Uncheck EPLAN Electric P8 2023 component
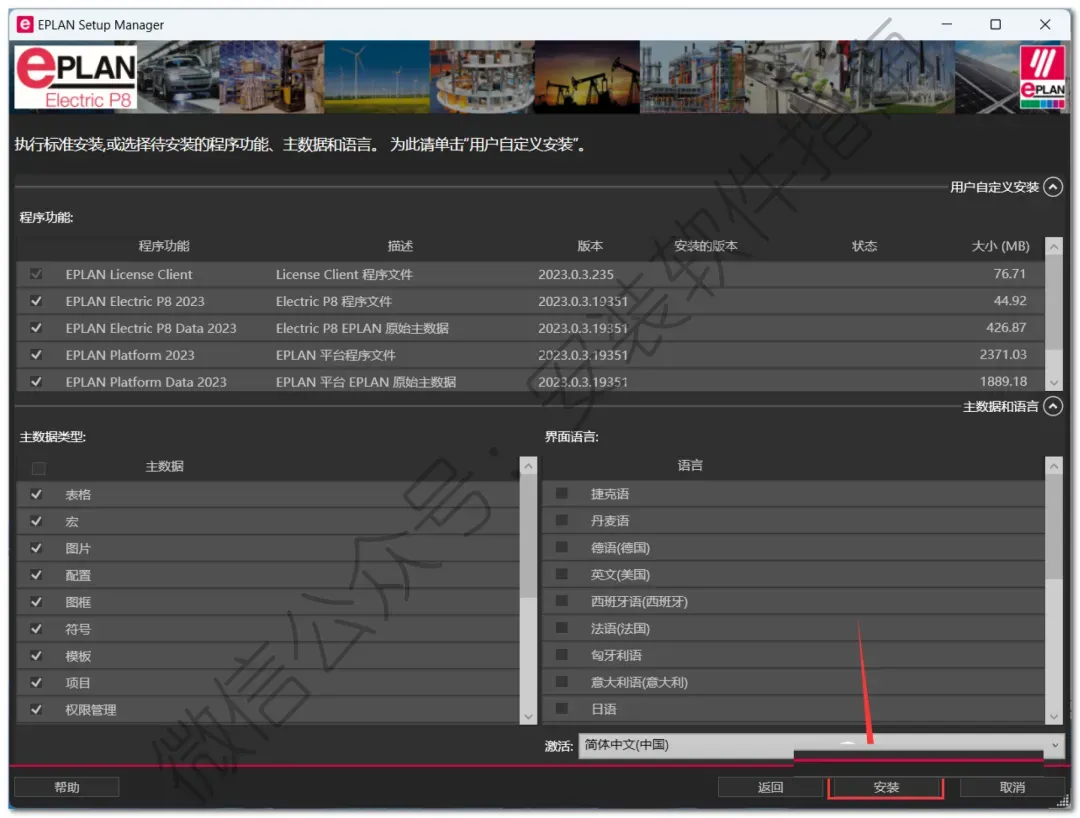The width and height of the screenshot is (1080, 818). tap(37, 301)
